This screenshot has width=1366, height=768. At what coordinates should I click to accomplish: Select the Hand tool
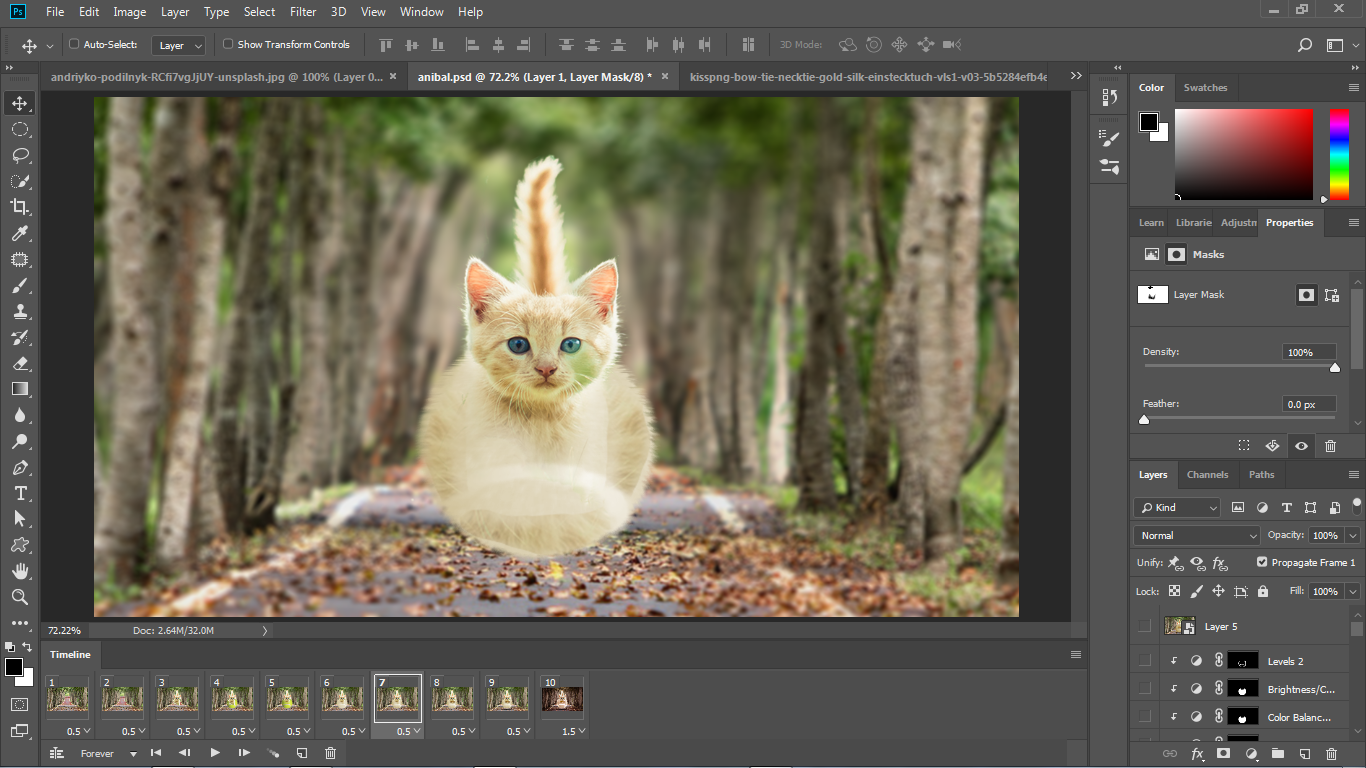pos(20,571)
